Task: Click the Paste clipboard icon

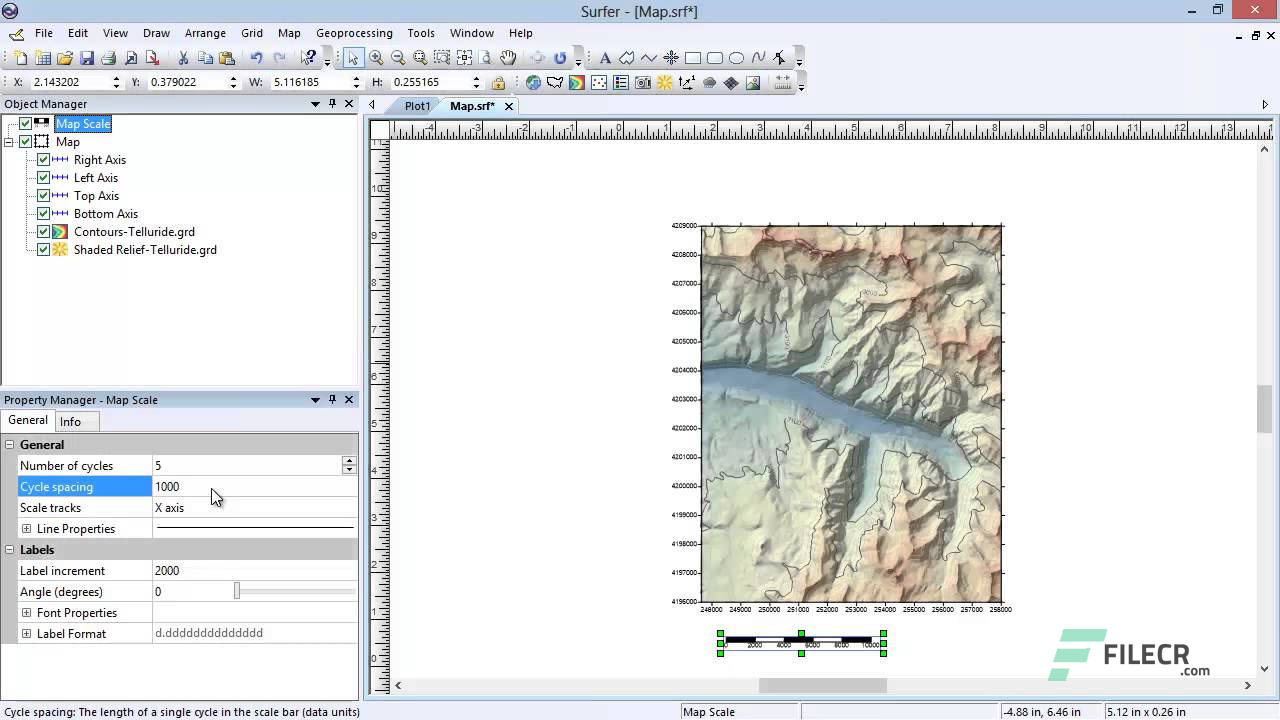Action: point(227,58)
